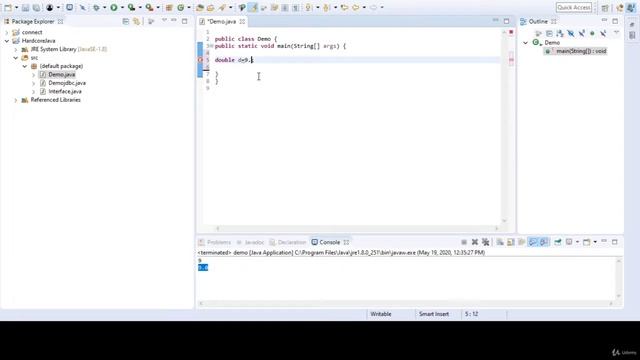This screenshot has height=360, width=640.
Task: Click Remove All Terminated Launches icon
Action: [485, 242]
